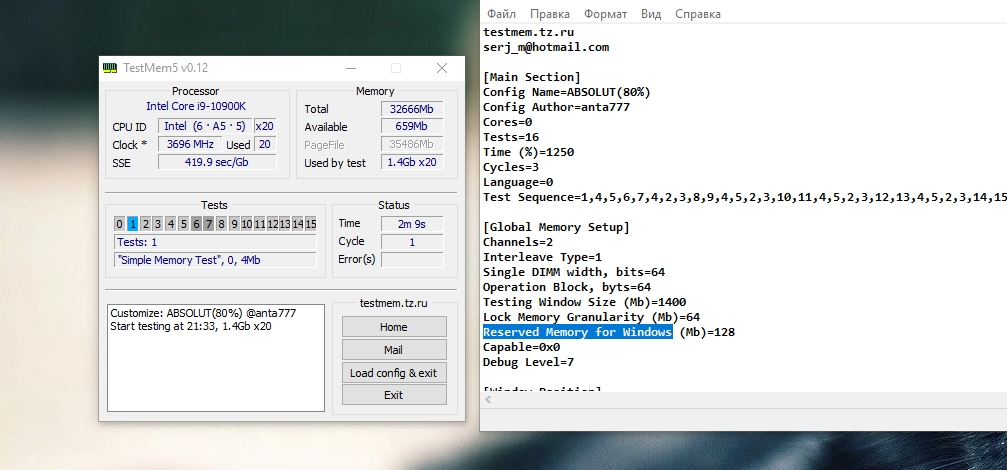The image size is (1007, 470).
Task: Click the TestMem5 memory chip title icon
Action: coord(110,68)
